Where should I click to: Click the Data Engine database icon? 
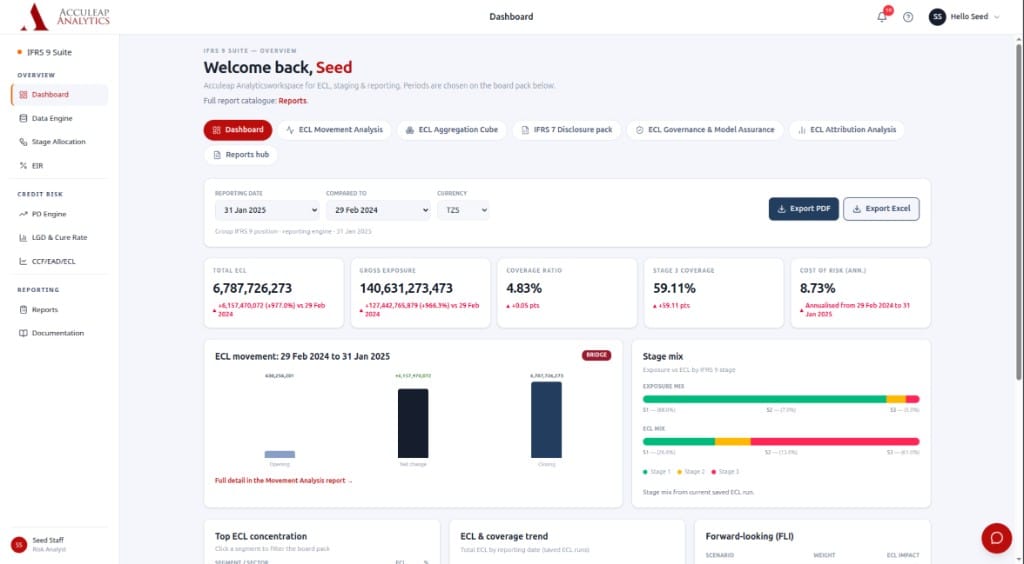pos(23,118)
